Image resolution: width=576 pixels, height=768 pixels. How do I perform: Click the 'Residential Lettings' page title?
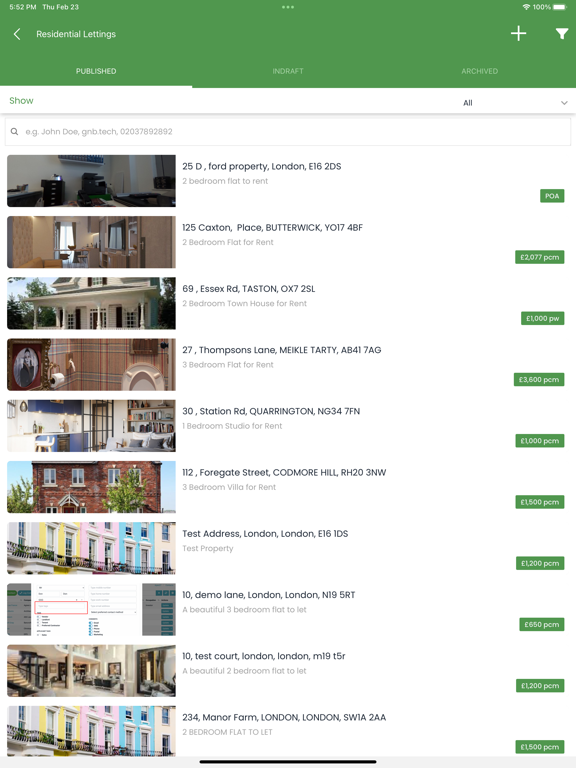pyautogui.click(x=76, y=34)
